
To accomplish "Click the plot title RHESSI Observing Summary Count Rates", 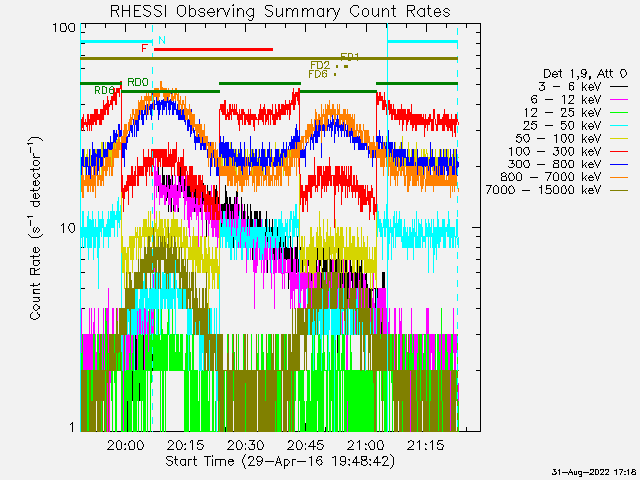I will (x=280, y=11).
